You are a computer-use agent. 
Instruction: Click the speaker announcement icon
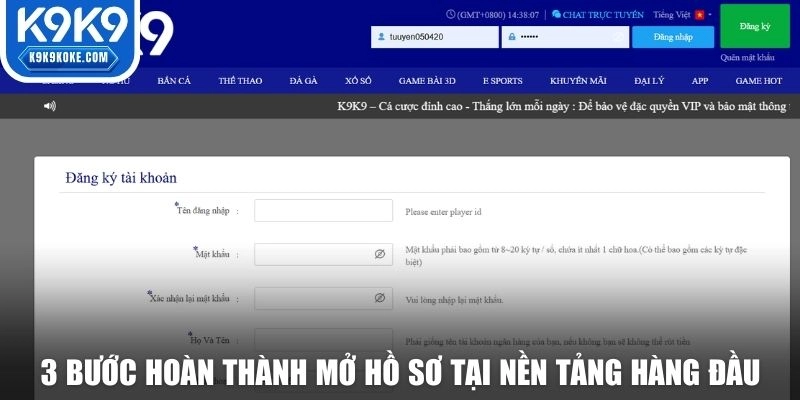pyautogui.click(x=49, y=106)
